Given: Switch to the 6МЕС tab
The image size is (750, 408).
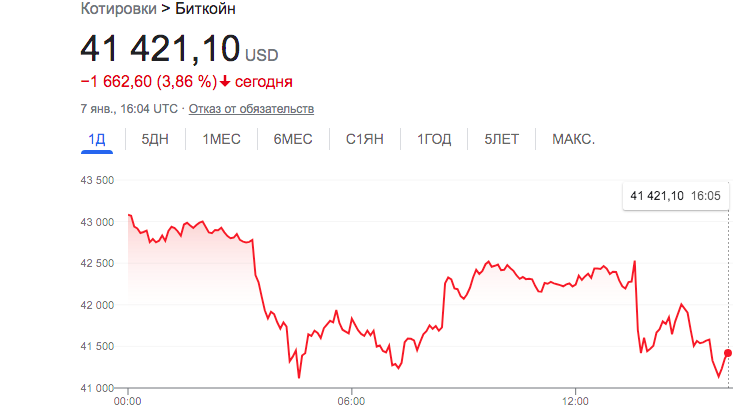Looking at the screenshot, I should point(293,139).
